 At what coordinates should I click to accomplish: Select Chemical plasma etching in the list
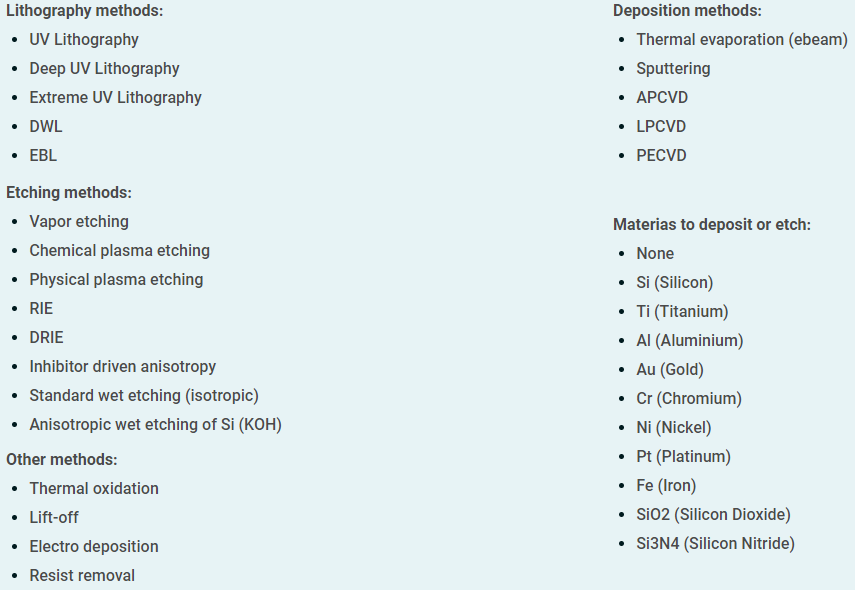119,251
